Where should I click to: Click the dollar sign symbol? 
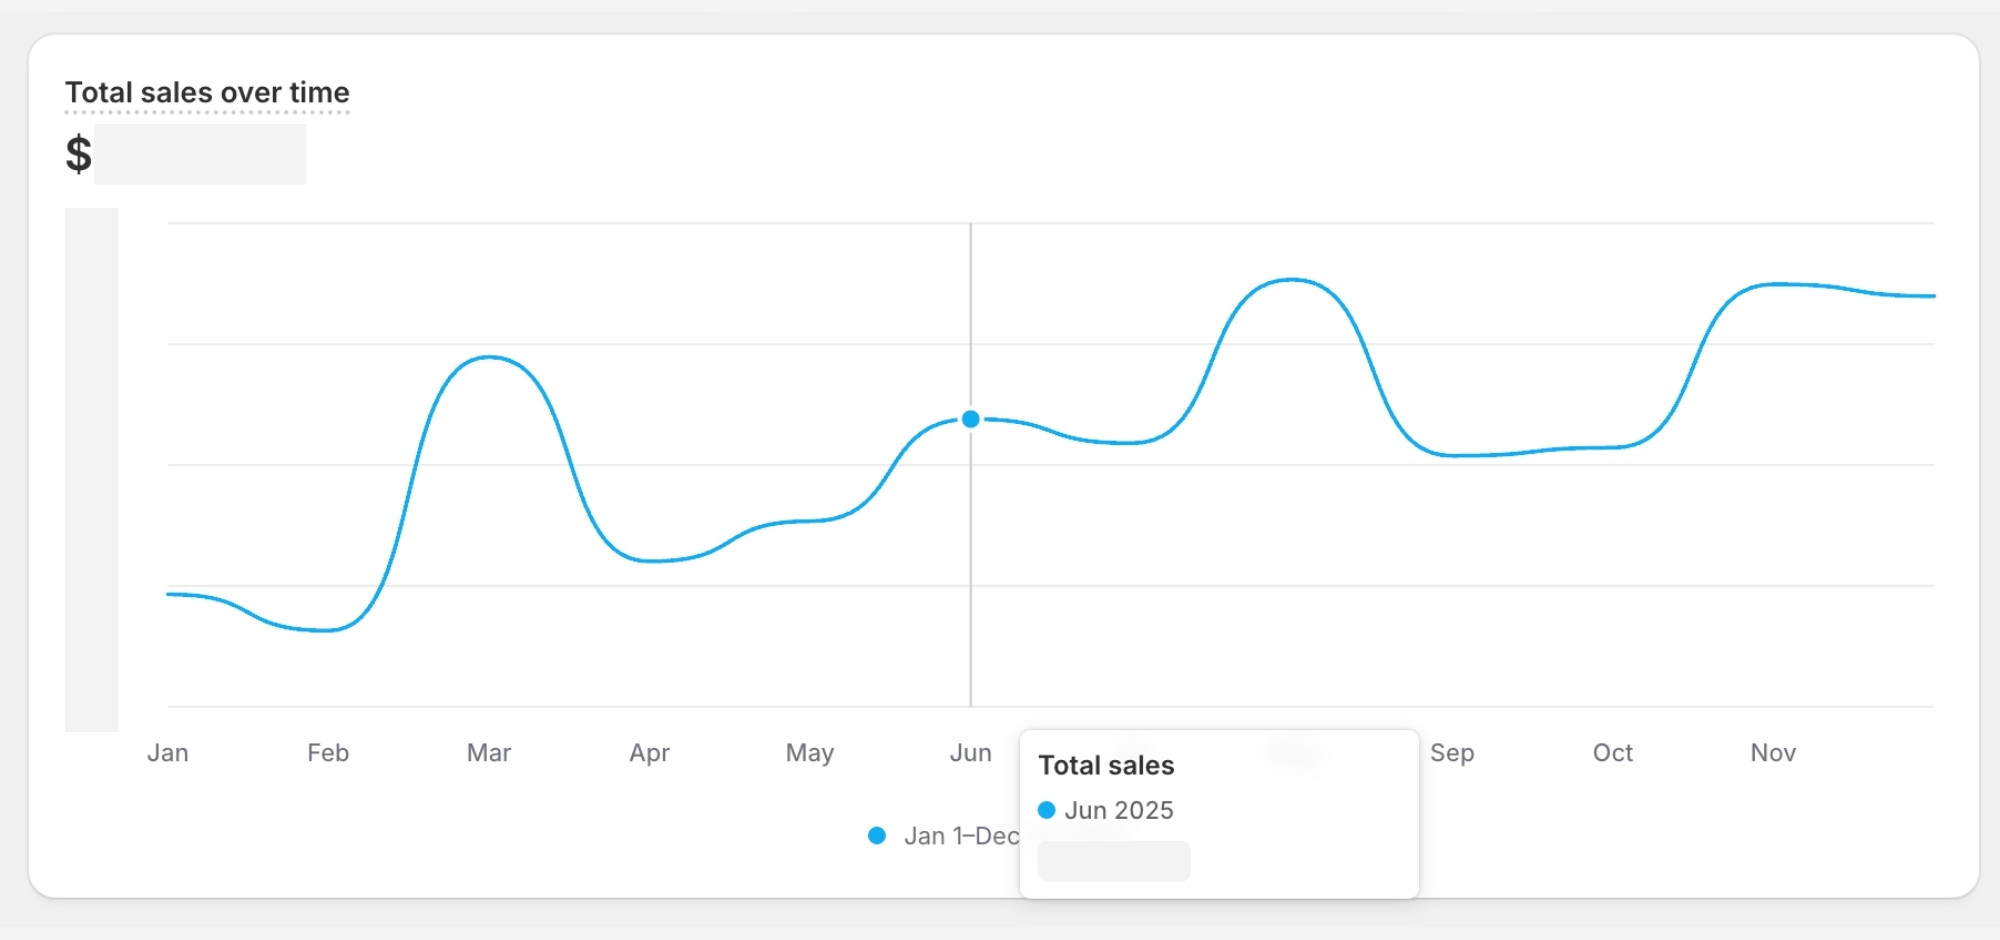coord(78,154)
